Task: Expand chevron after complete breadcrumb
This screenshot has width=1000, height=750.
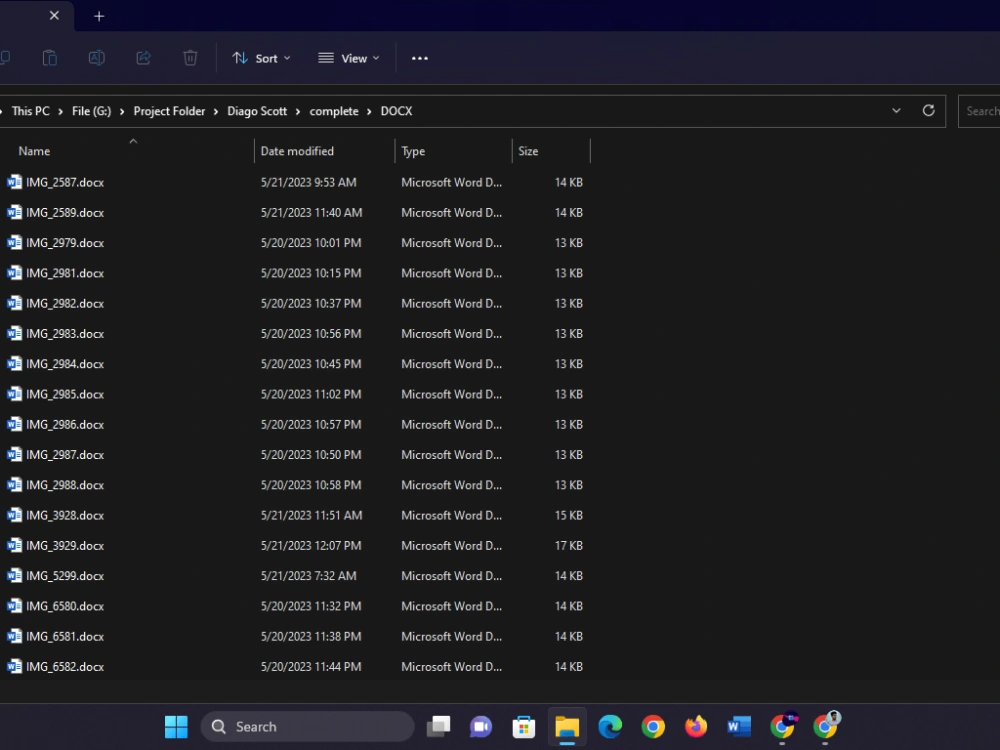Action: tap(369, 111)
